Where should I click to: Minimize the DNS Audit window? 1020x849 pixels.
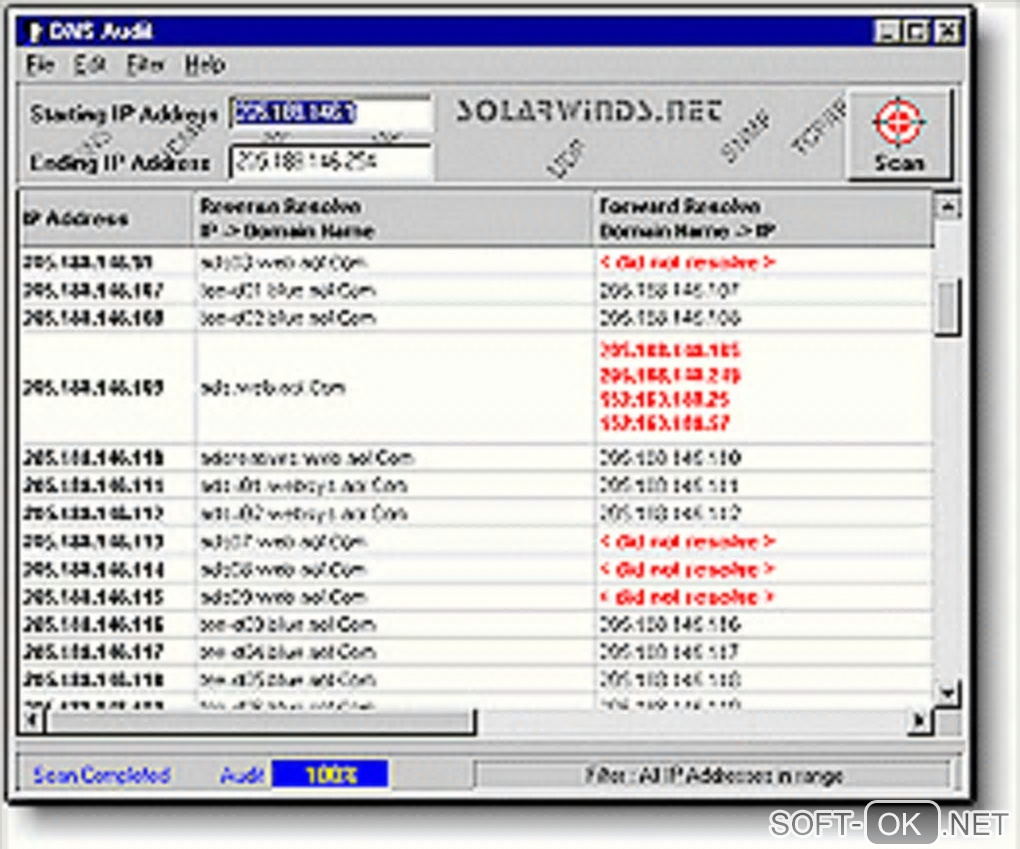(x=887, y=31)
